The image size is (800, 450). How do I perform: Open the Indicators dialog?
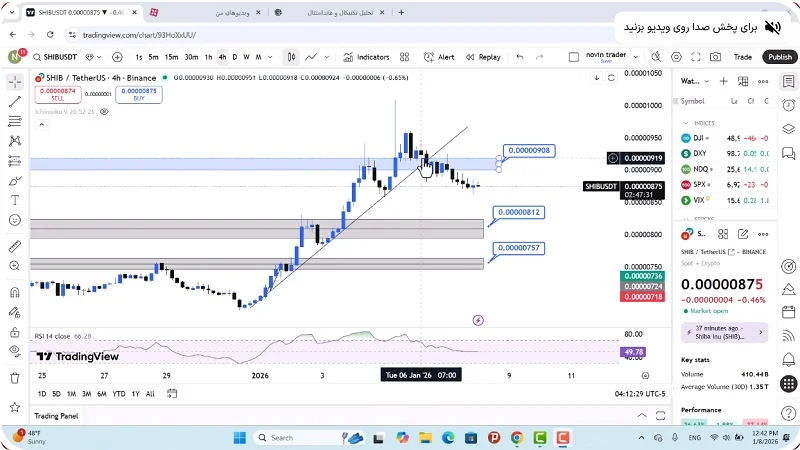tap(366, 57)
